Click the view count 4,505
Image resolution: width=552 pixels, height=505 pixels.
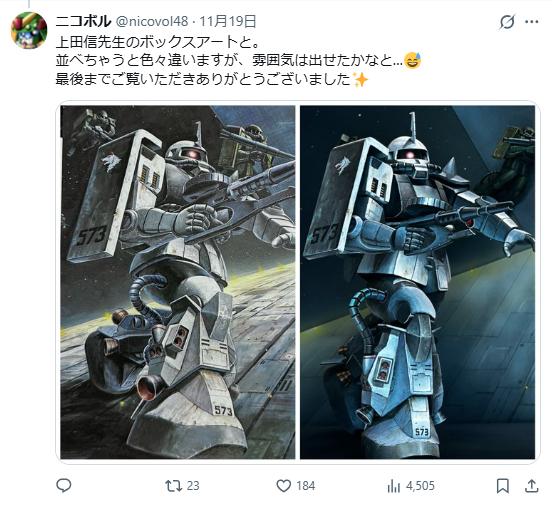[x=420, y=486]
